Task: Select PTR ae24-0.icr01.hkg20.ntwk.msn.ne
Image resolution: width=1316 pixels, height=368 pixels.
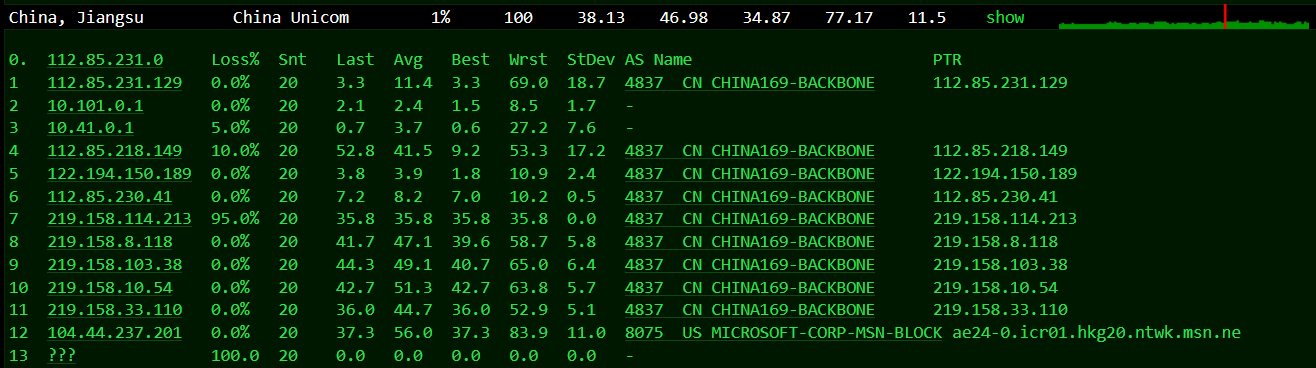Action: (1096, 332)
